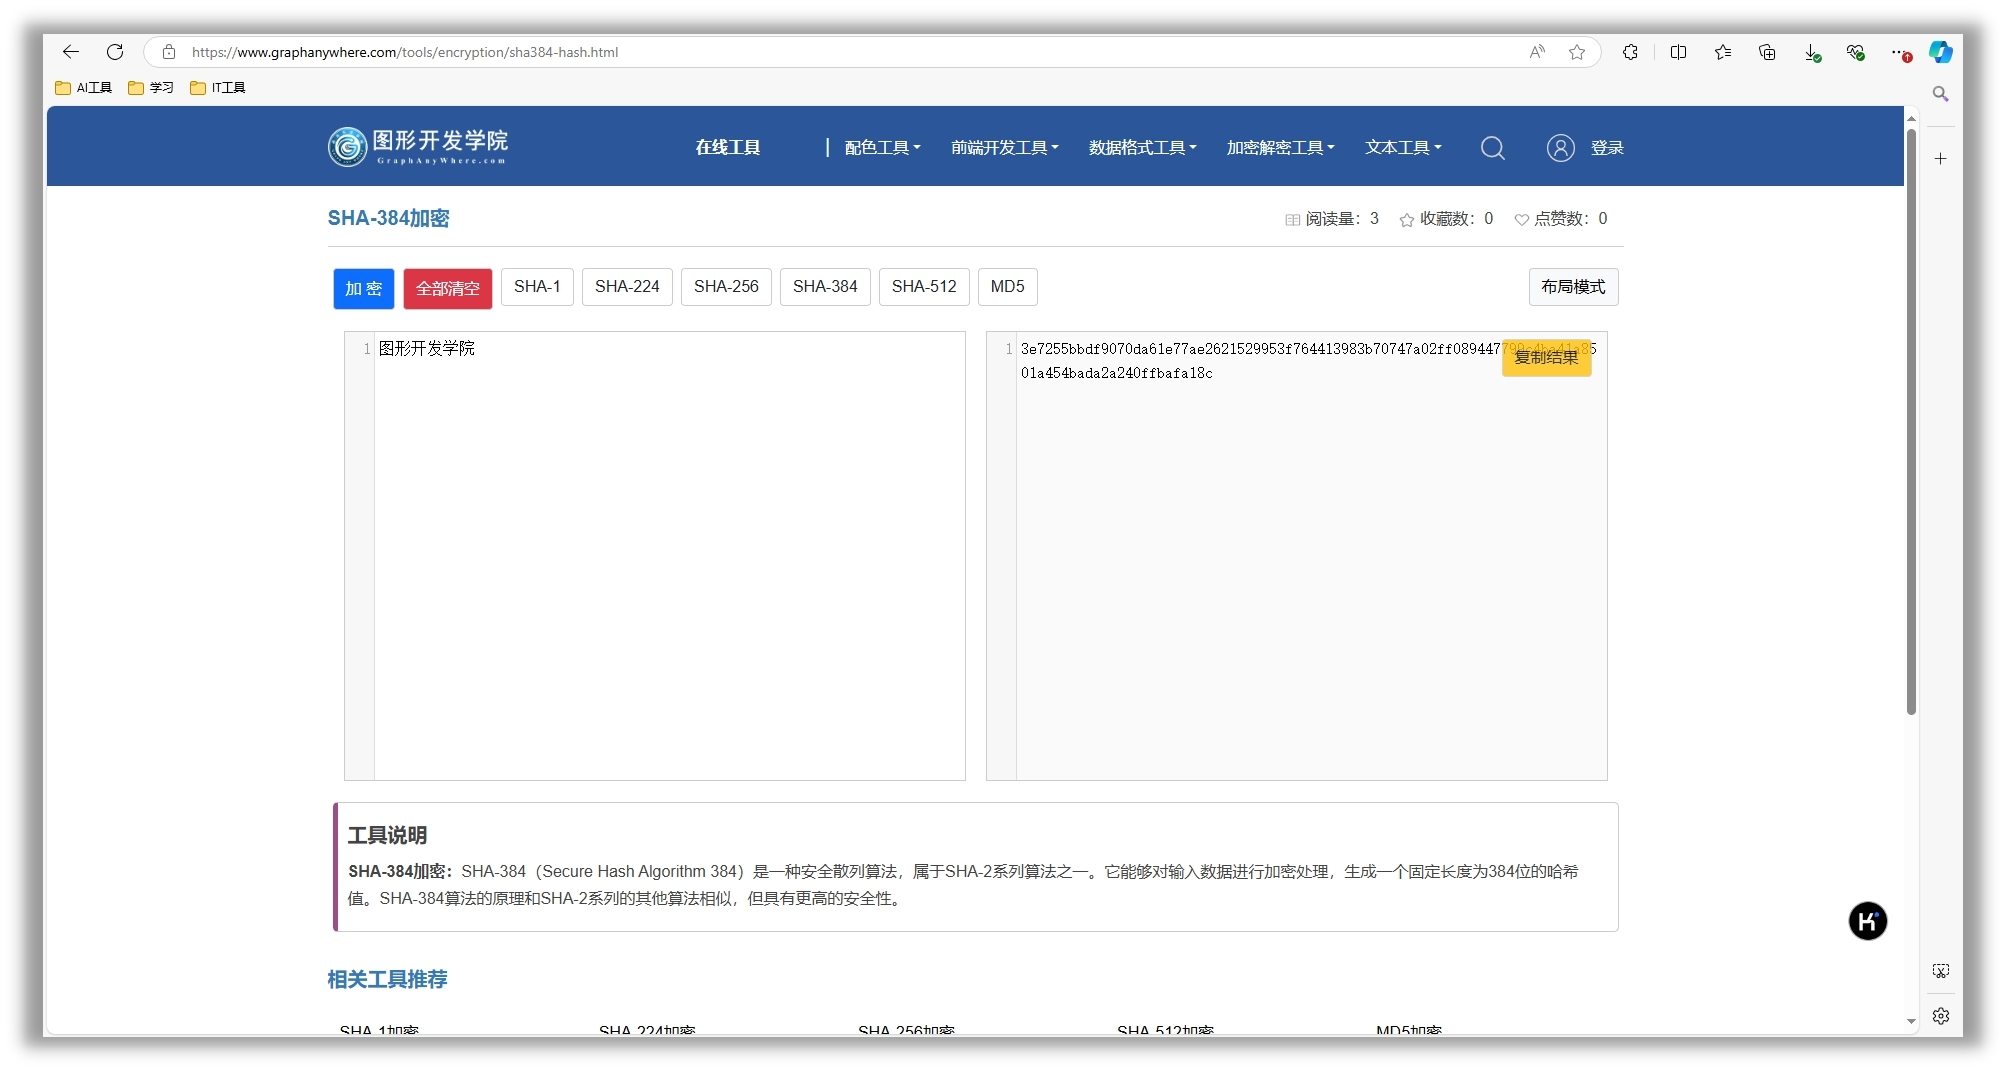Open browser settings and more menu
The height and width of the screenshot is (1070, 2010).
pos(1900,52)
